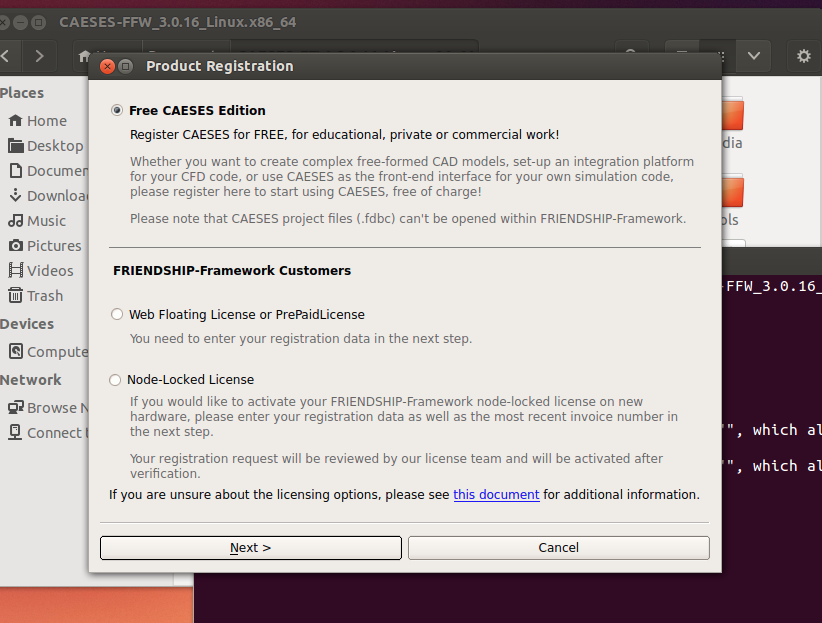The height and width of the screenshot is (623, 822).
Task: Click the 'FRIENDSHIP-Framework Customers' heading
Action: pos(232,271)
